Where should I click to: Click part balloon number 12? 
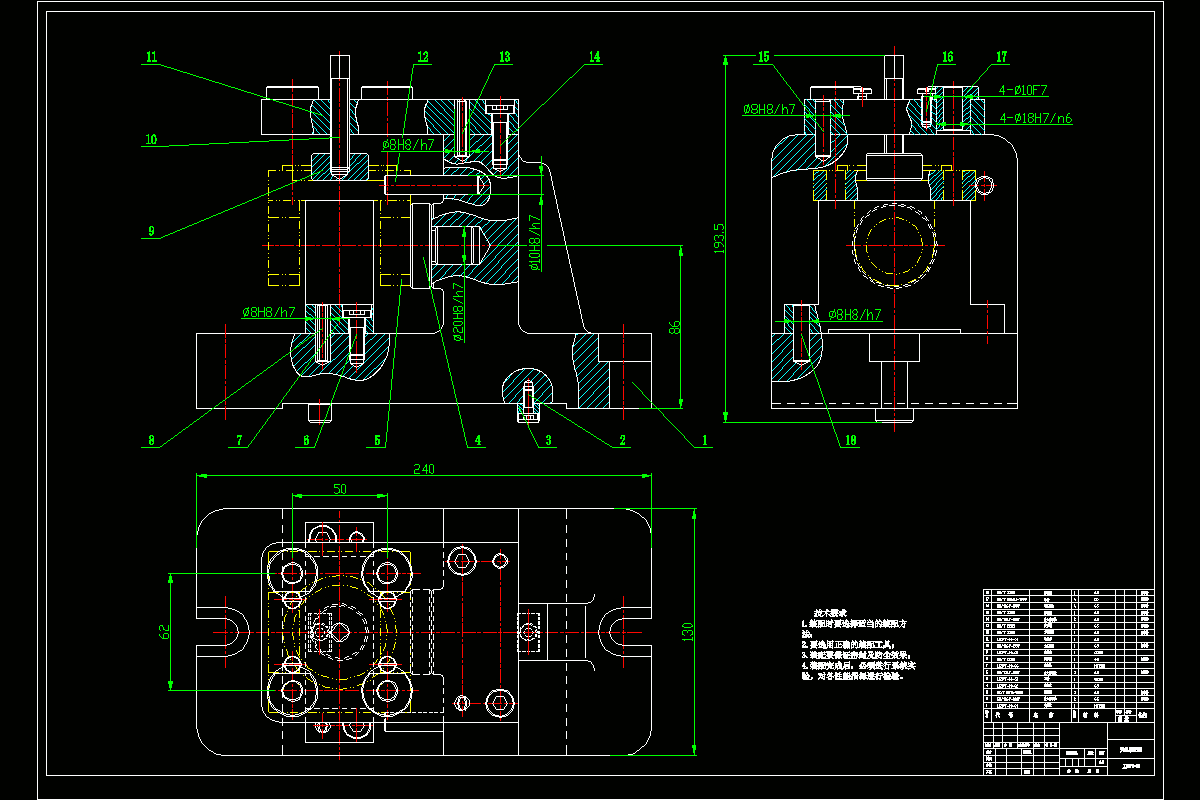point(423,58)
